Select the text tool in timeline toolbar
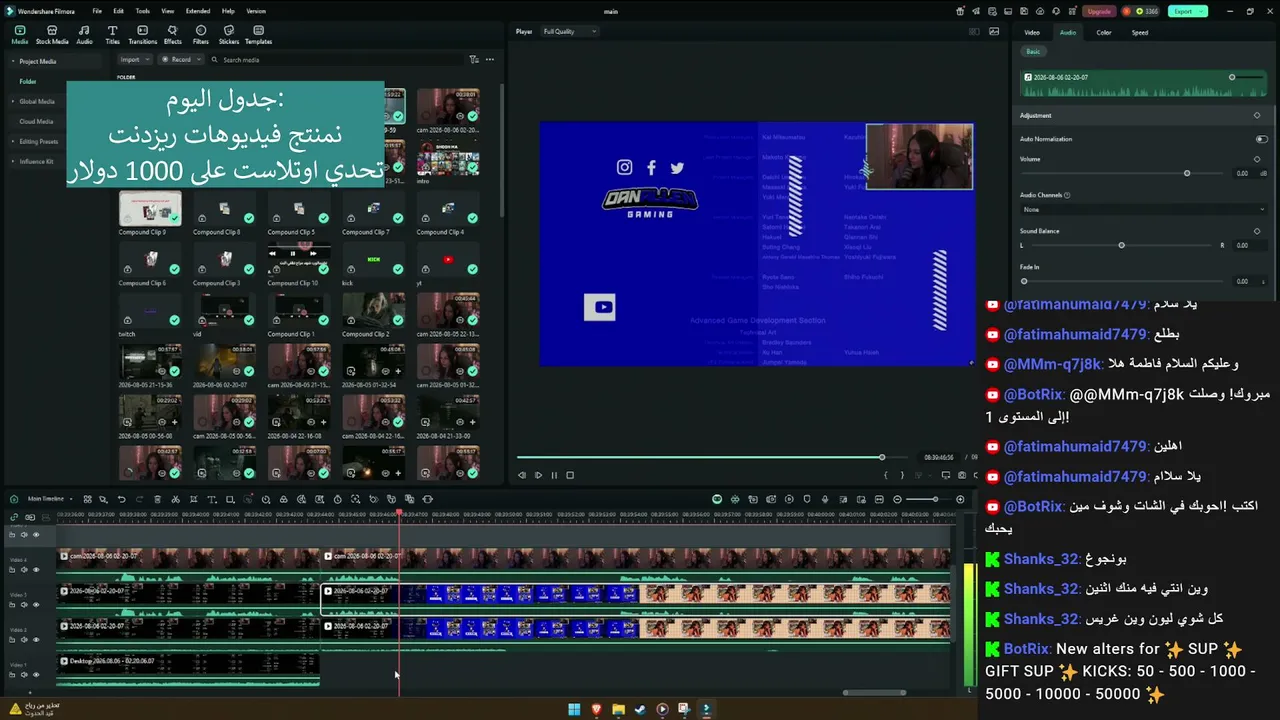 click(211, 499)
